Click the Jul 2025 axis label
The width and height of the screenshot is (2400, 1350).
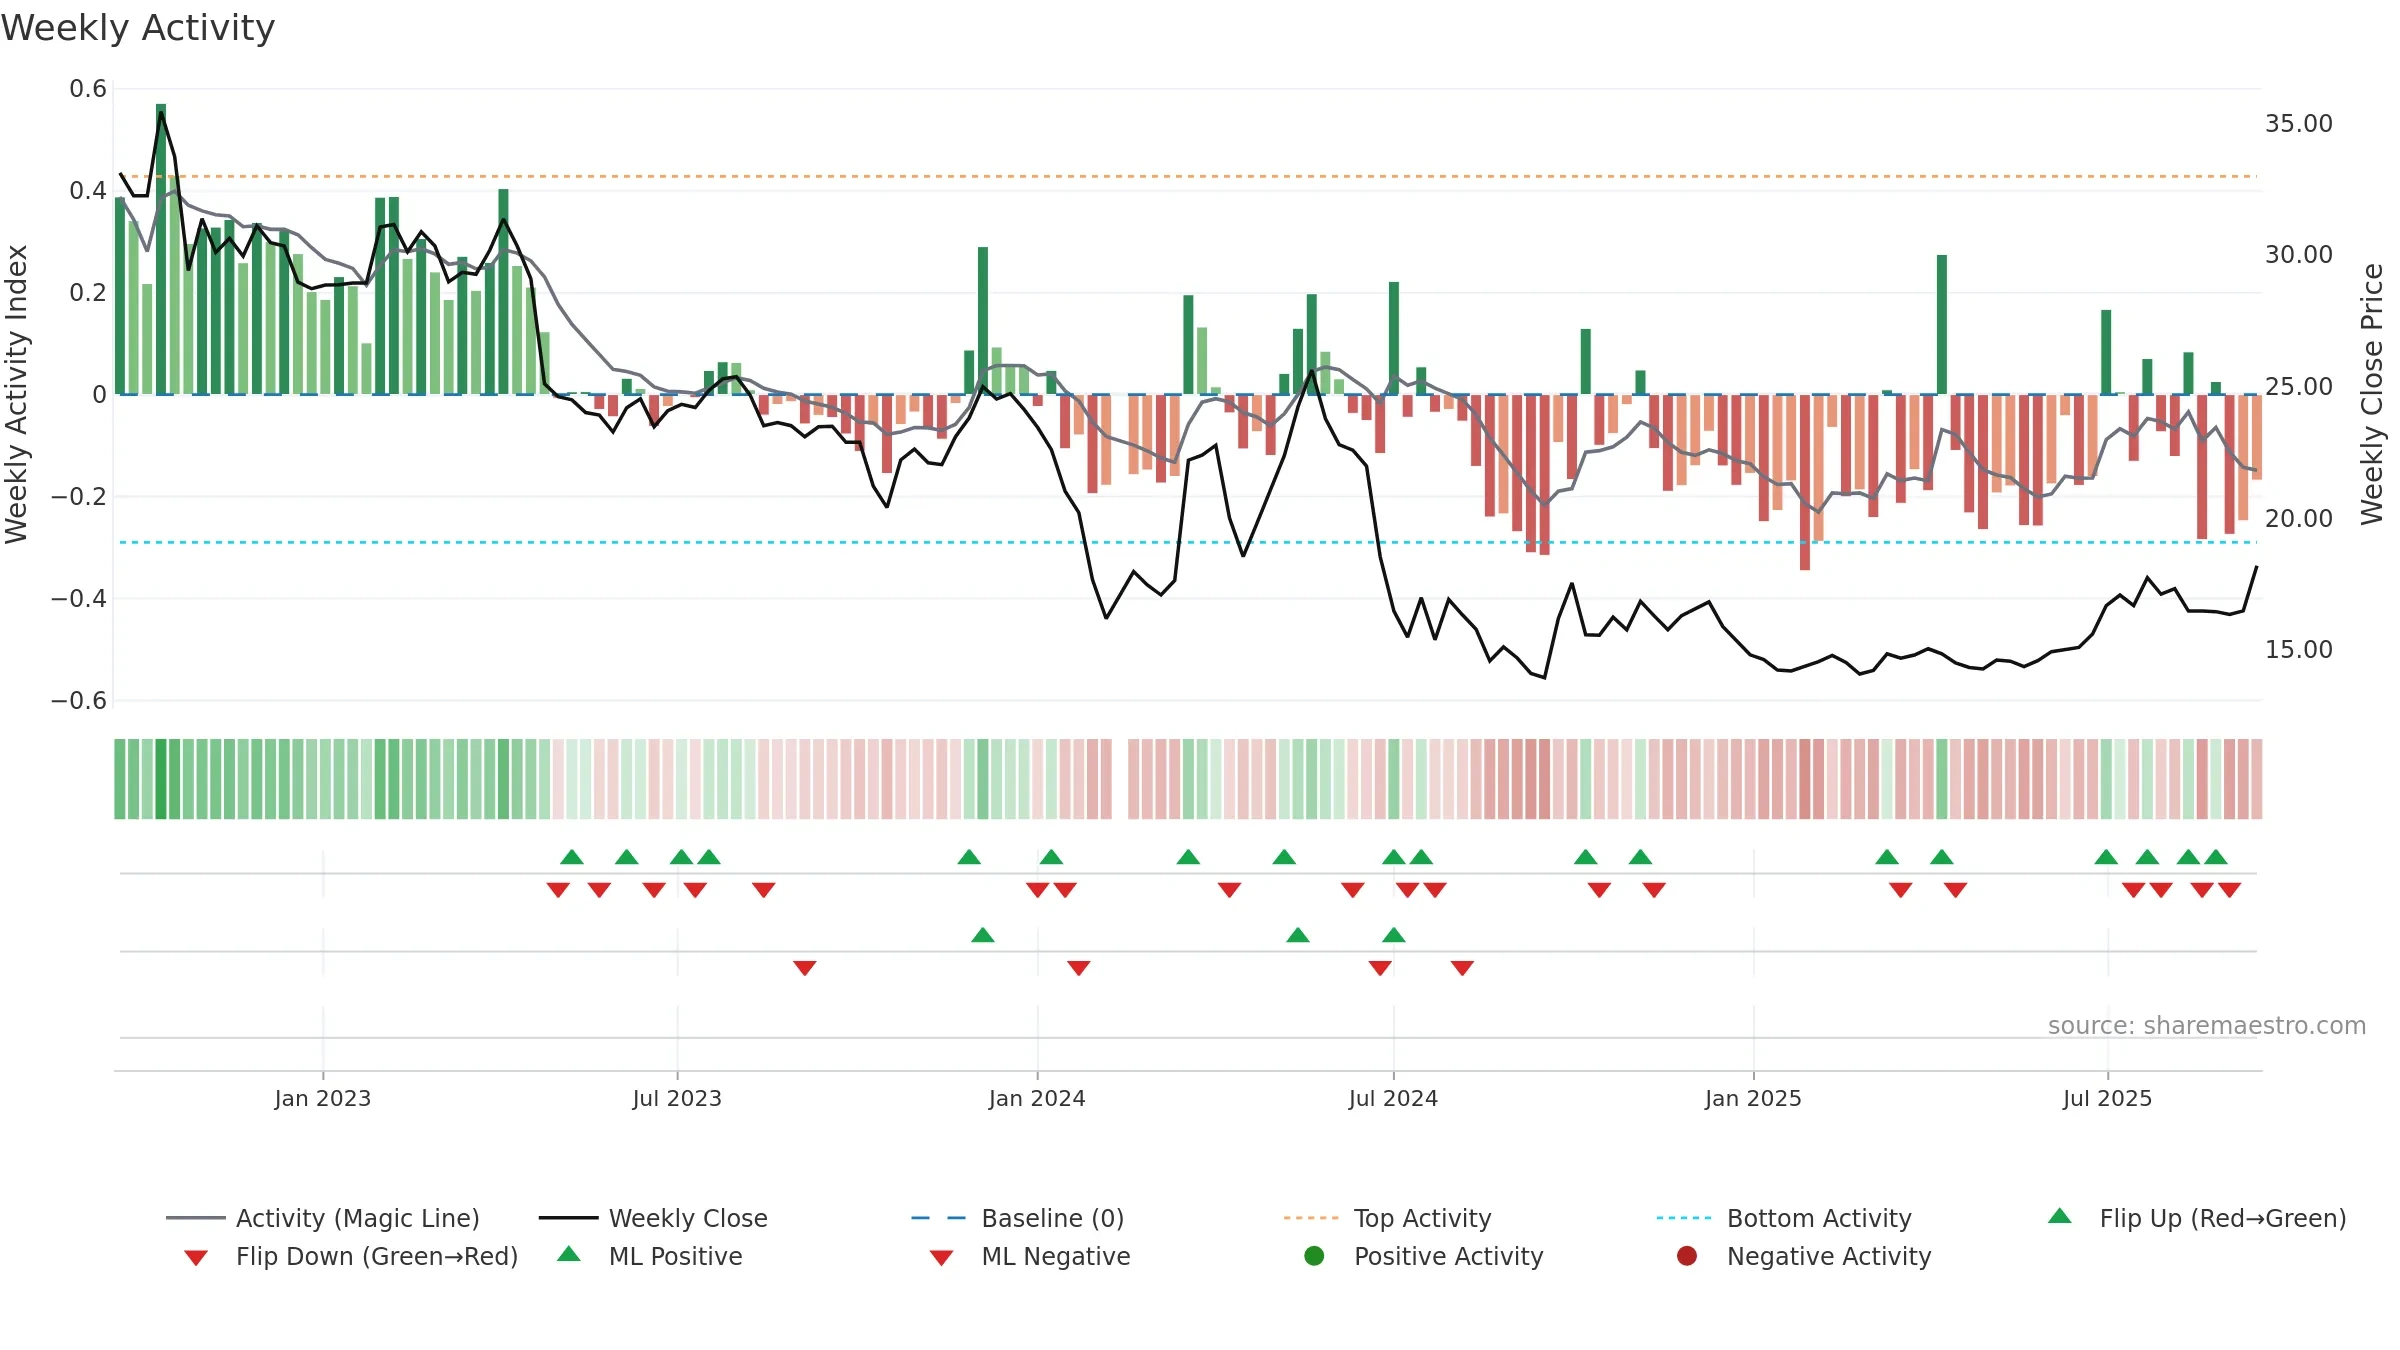pos(2107,1098)
